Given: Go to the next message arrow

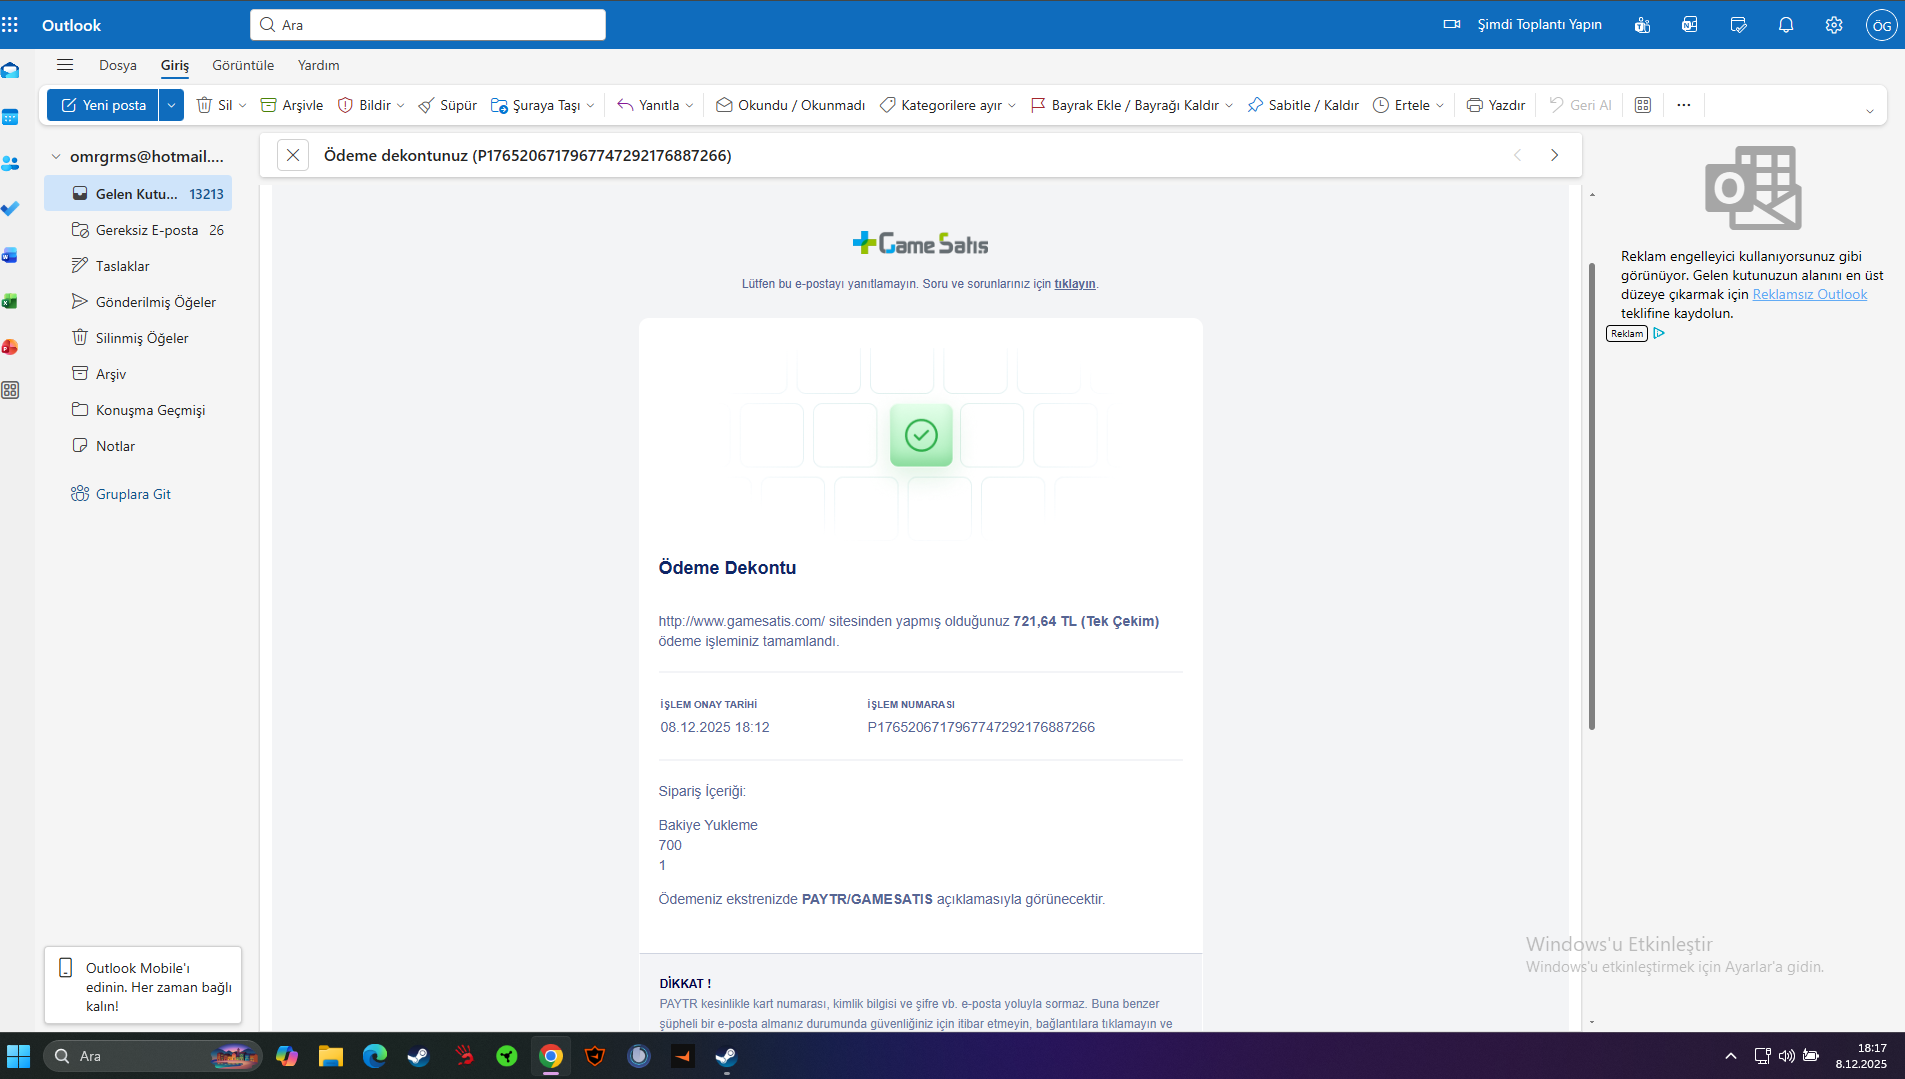Looking at the screenshot, I should (x=1554, y=155).
